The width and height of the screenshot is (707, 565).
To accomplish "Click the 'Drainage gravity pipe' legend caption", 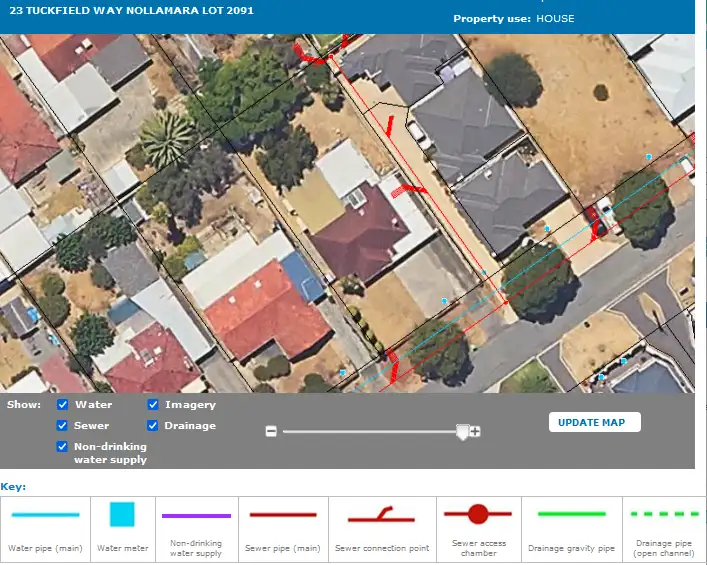I will pos(571,549).
